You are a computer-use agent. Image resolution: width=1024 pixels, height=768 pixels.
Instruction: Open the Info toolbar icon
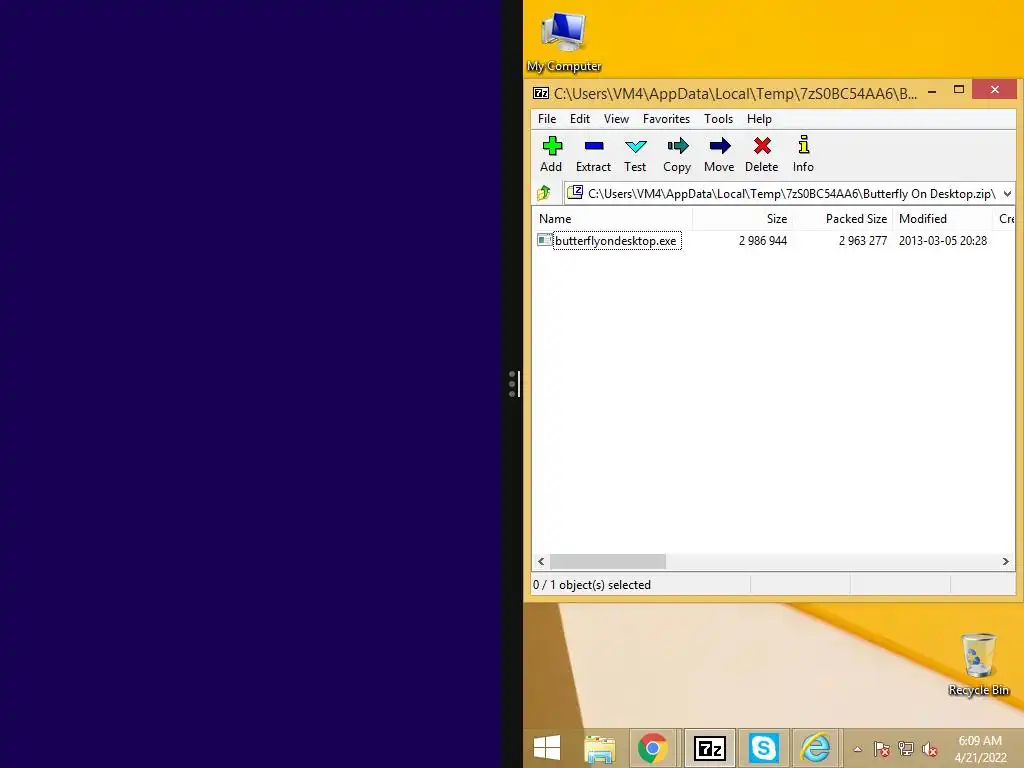803,154
